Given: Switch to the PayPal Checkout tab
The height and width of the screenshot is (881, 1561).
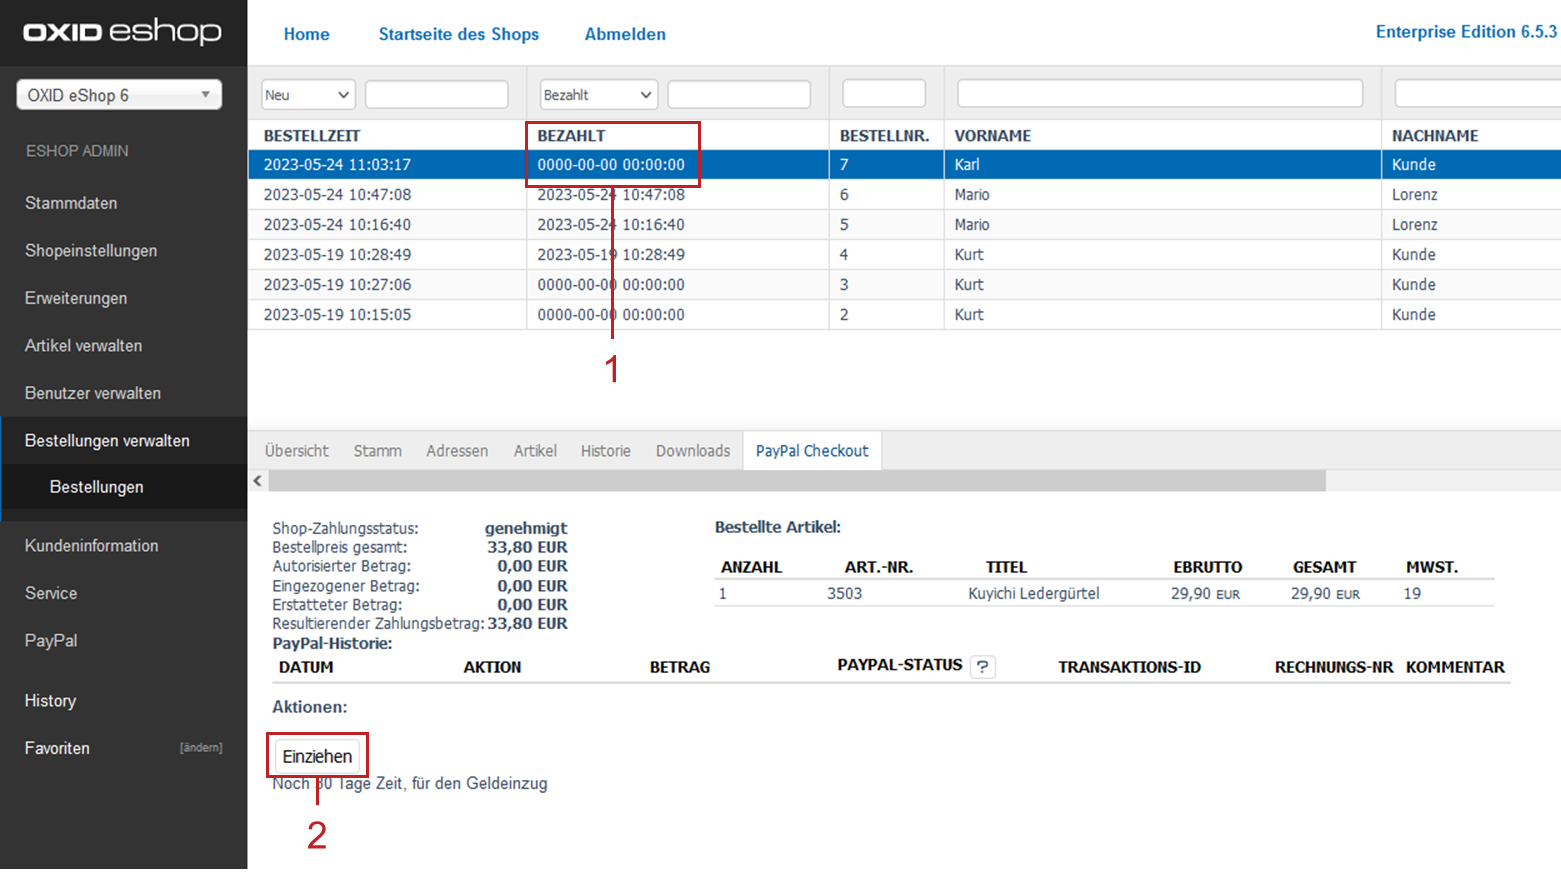Looking at the screenshot, I should point(811,451).
